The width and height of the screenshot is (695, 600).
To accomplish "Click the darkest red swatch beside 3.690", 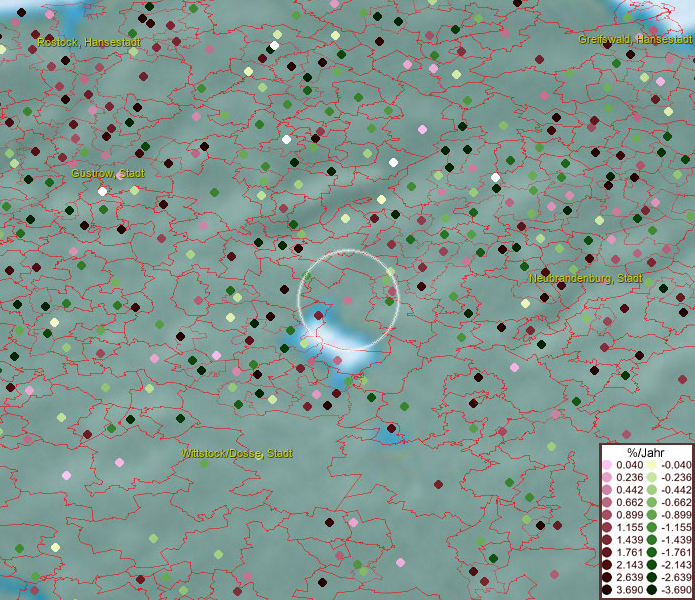I will (x=607, y=590).
